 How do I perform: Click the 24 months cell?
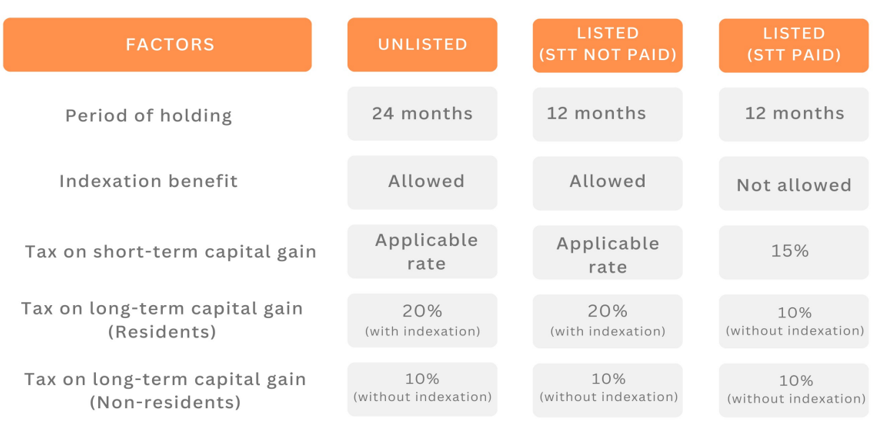pyautogui.click(x=422, y=114)
